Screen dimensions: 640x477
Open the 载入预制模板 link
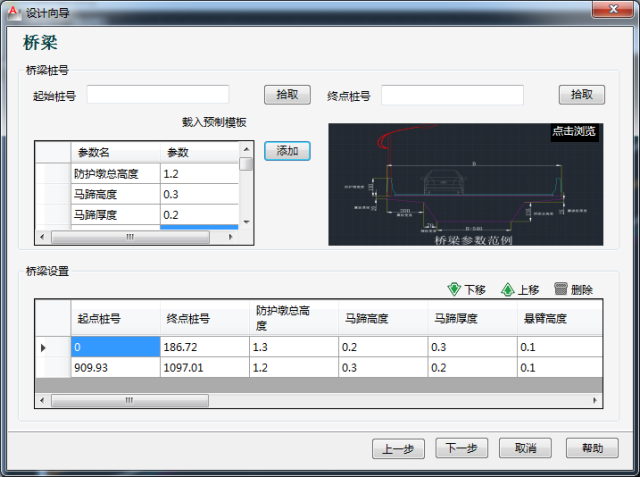(x=213, y=122)
